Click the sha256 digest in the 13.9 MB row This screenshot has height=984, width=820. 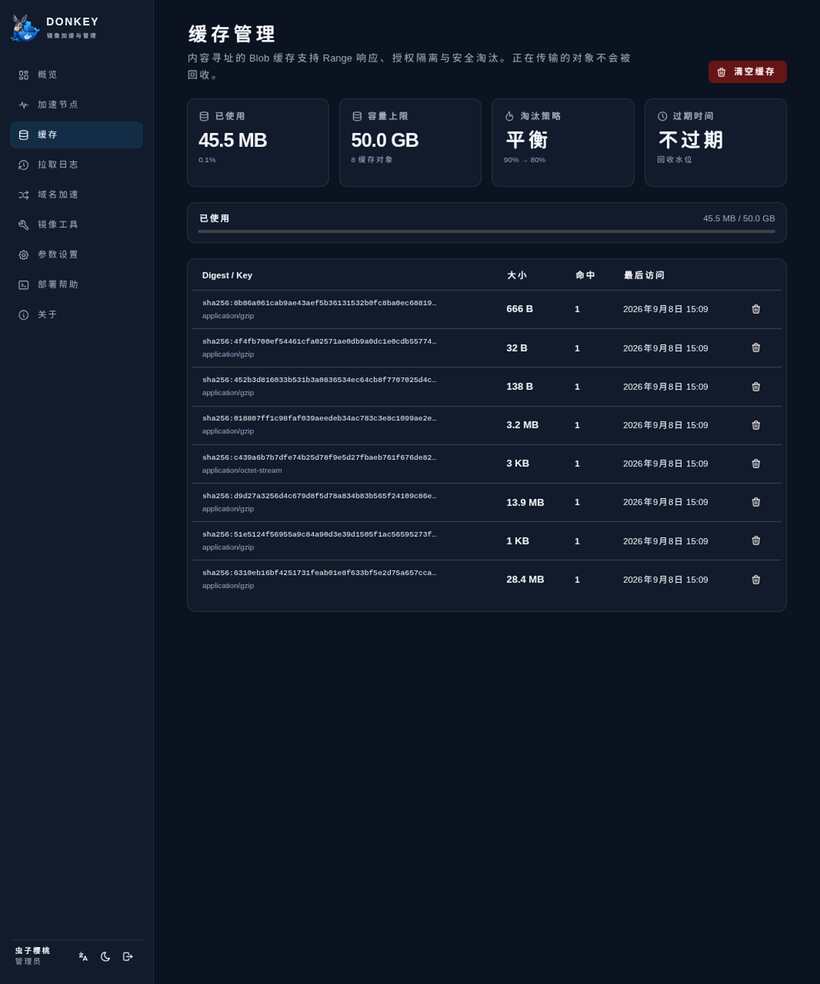click(319, 496)
